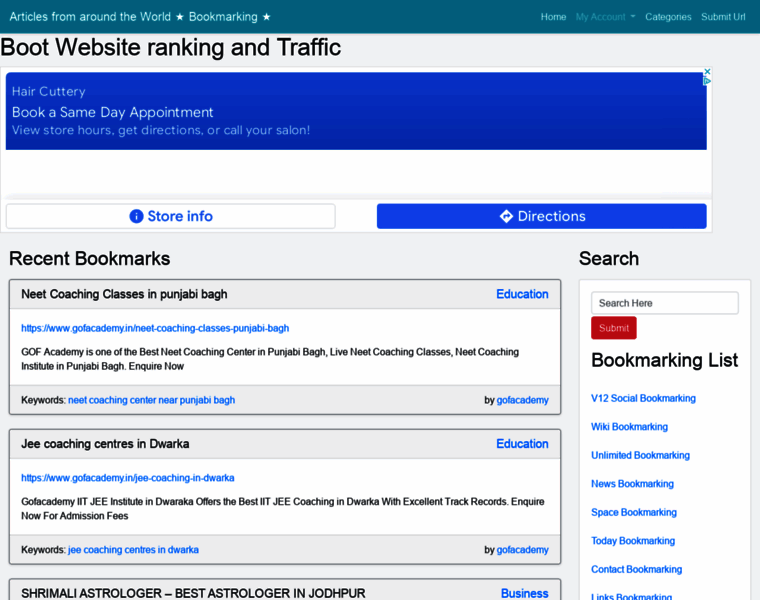Close the Hair Cuttery ad with X icon
Screen dimensions: 760x600
tap(707, 72)
